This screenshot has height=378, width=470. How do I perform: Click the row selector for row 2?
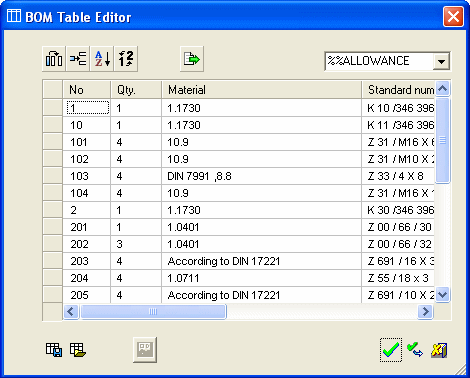pos(53,210)
